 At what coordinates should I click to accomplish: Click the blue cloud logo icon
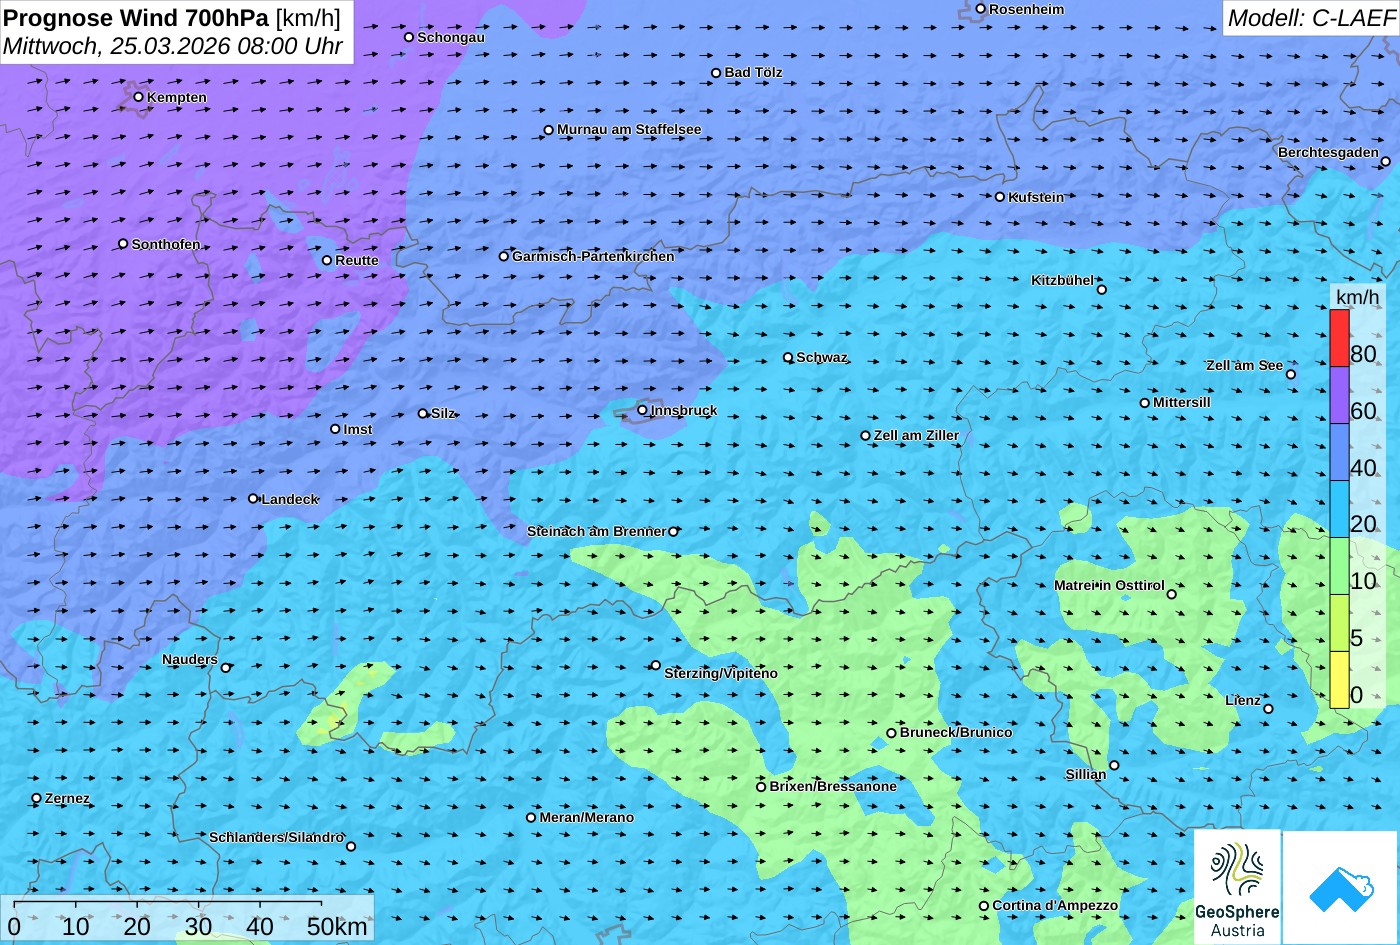pyautogui.click(x=1340, y=887)
